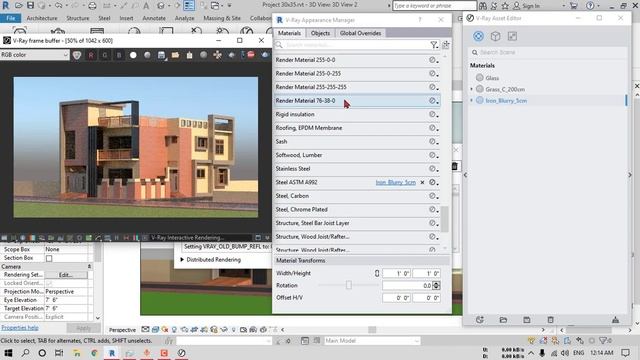
Task: Remove V-Ray material from Steel ASTM A992
Action: click(x=422, y=182)
